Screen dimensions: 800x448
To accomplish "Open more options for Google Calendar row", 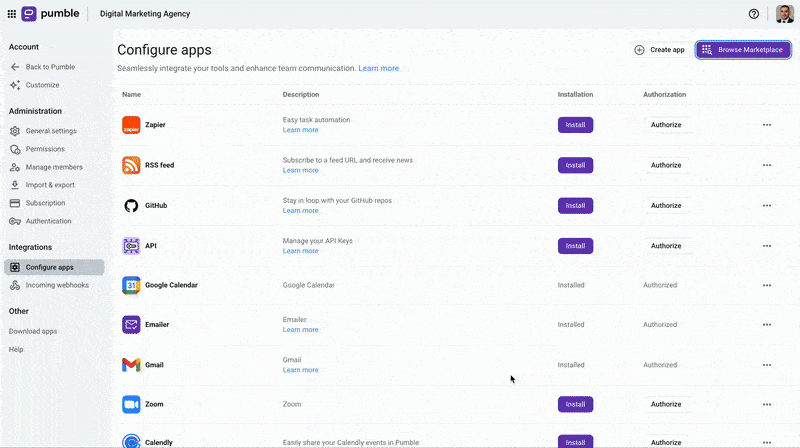I will point(767,285).
